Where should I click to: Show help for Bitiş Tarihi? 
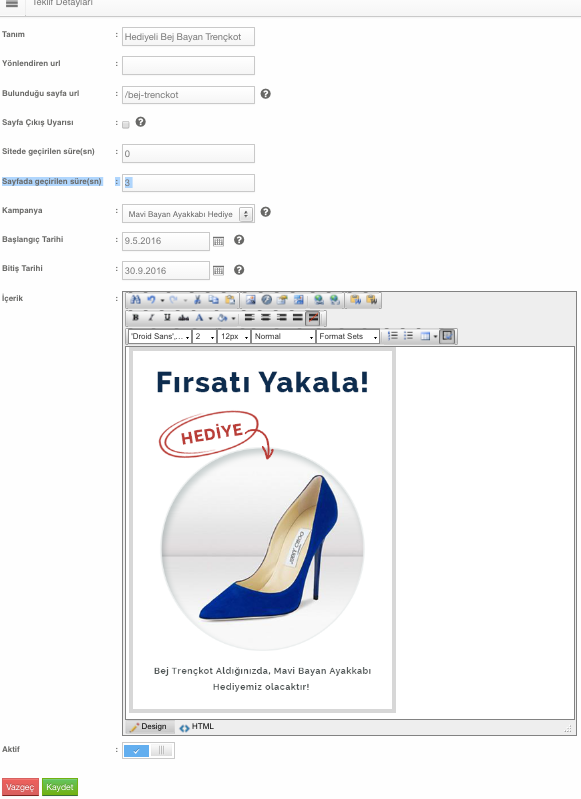pyautogui.click(x=239, y=270)
